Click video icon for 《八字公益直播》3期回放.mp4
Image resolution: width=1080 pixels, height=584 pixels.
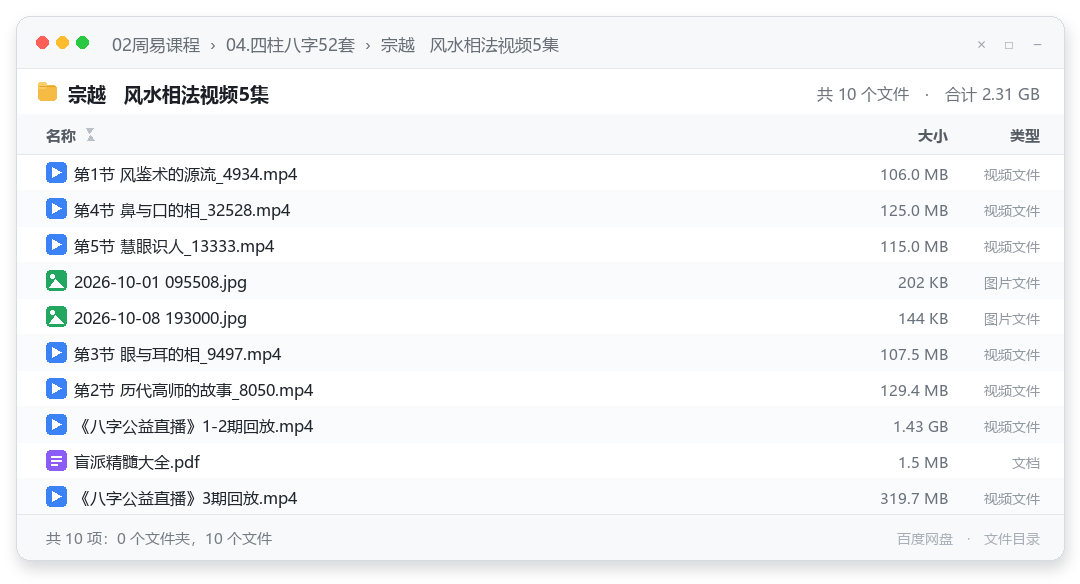tap(56, 497)
